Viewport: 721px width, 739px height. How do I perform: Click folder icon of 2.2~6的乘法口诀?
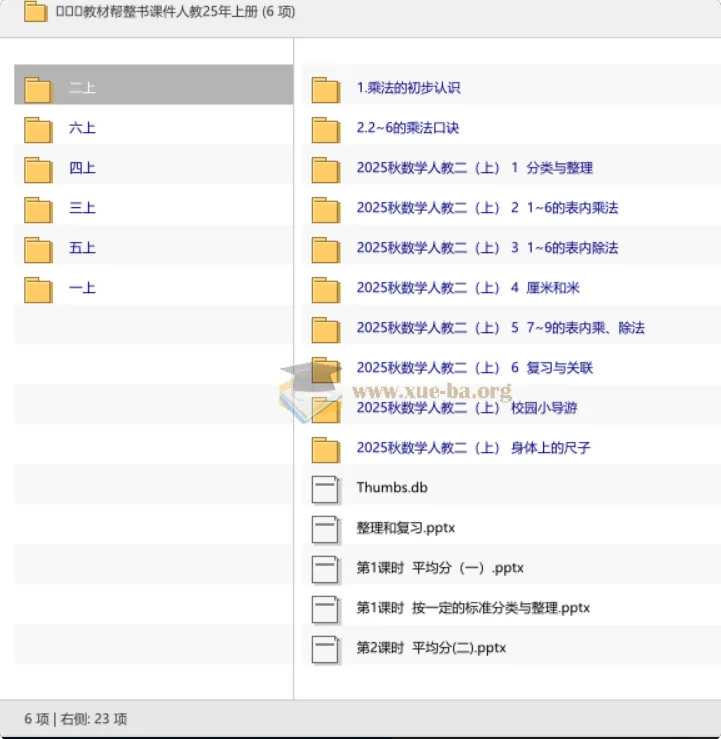[x=326, y=130]
